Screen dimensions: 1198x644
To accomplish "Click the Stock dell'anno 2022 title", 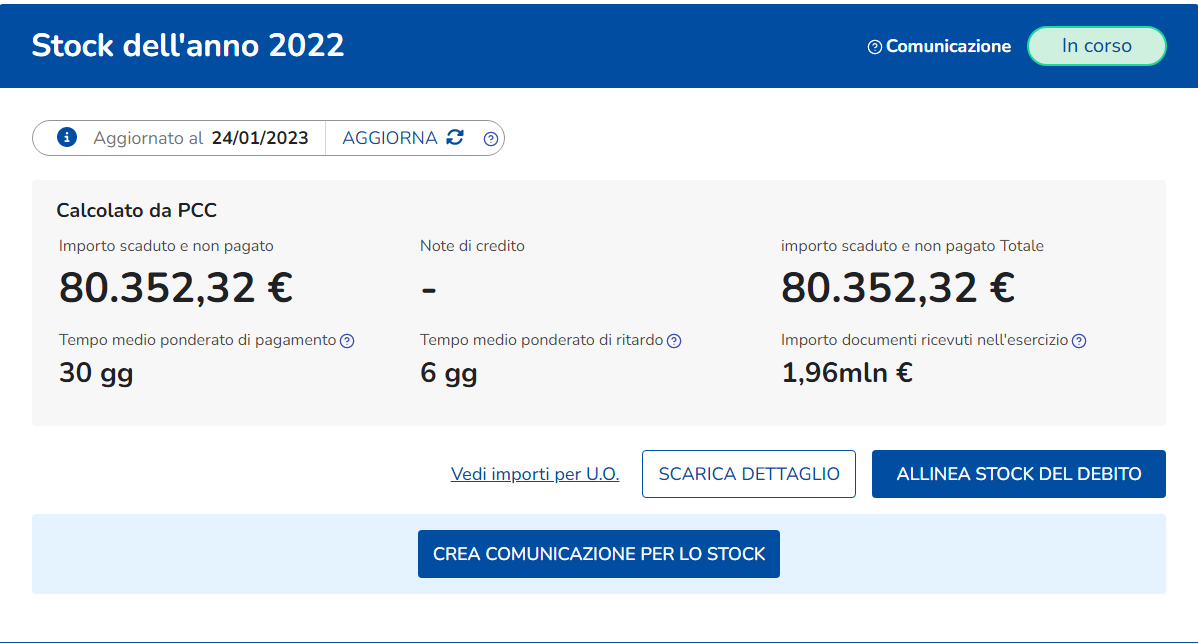I will [188, 45].
